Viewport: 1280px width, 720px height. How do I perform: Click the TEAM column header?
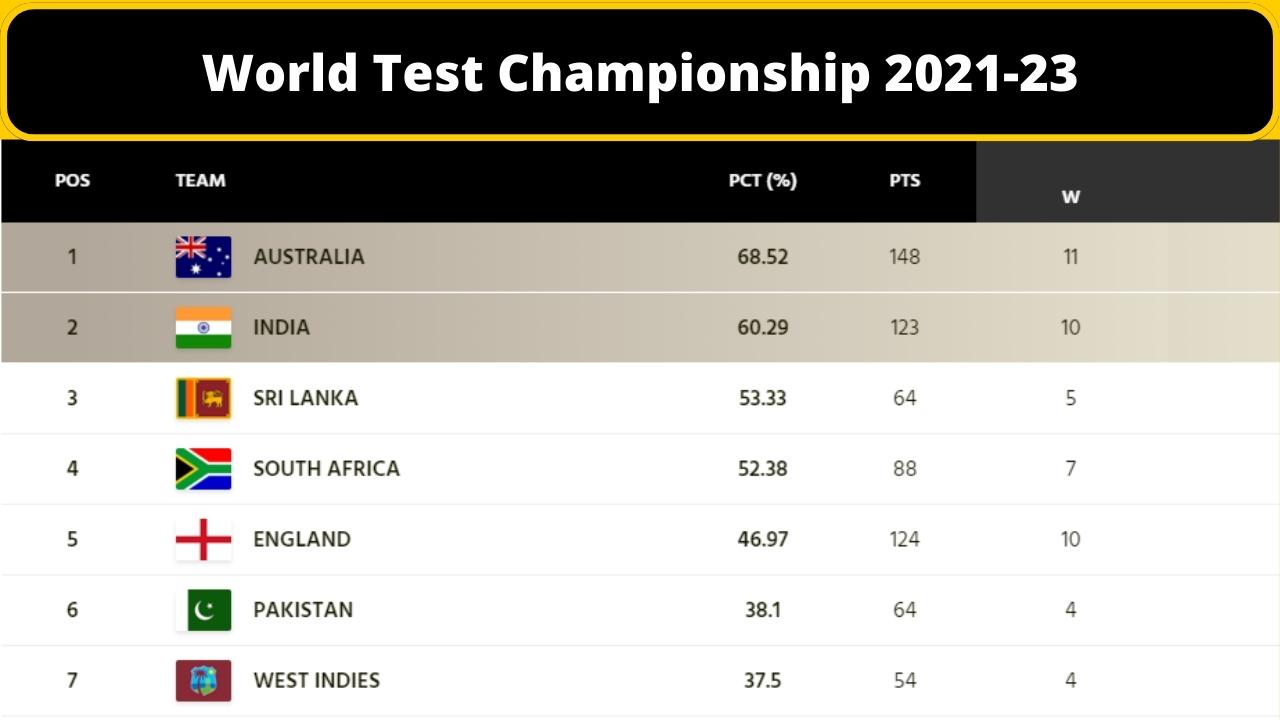(x=200, y=181)
